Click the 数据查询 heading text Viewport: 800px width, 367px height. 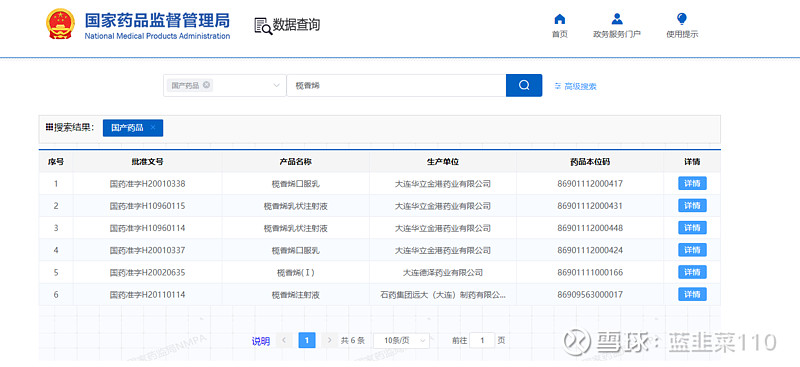(x=296, y=25)
